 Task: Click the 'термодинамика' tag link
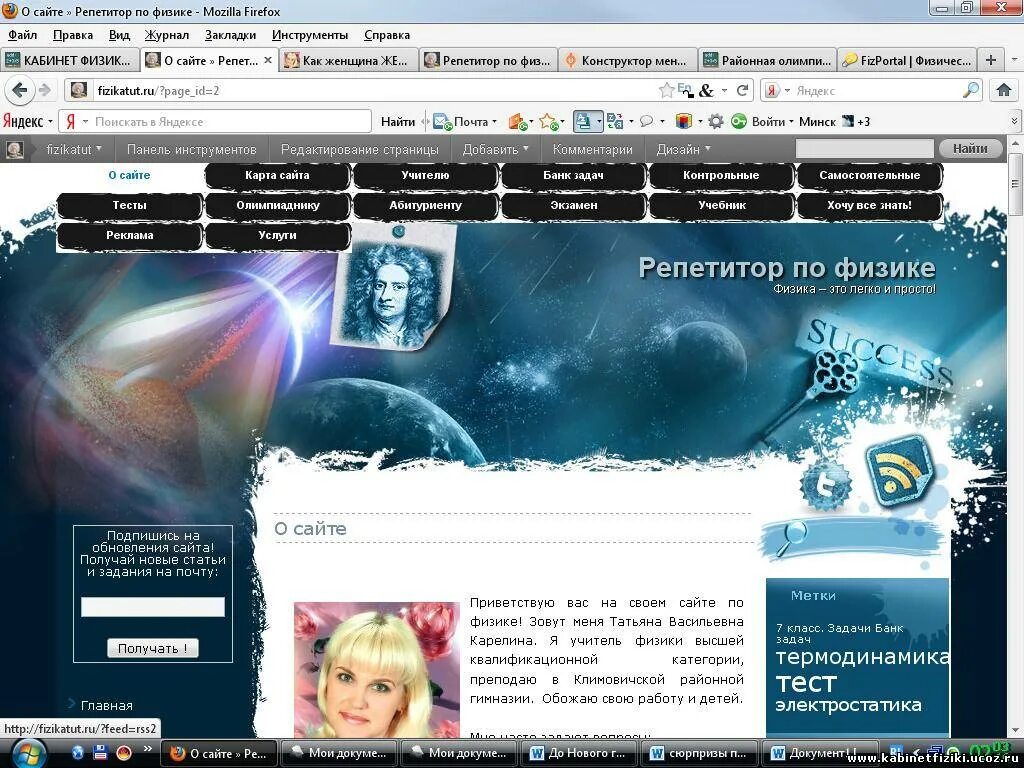(861, 657)
